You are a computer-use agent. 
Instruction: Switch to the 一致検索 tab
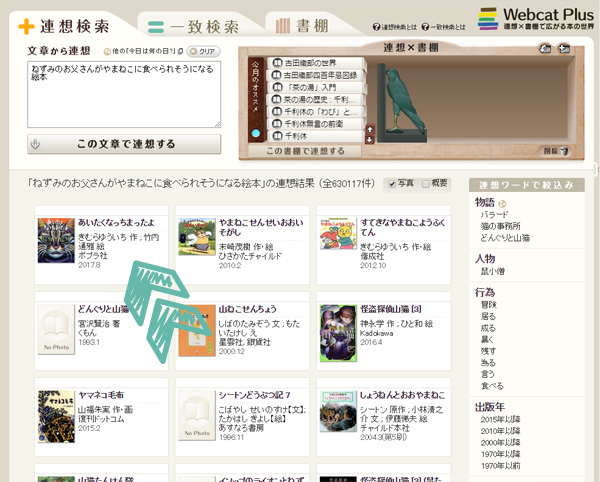point(194,27)
